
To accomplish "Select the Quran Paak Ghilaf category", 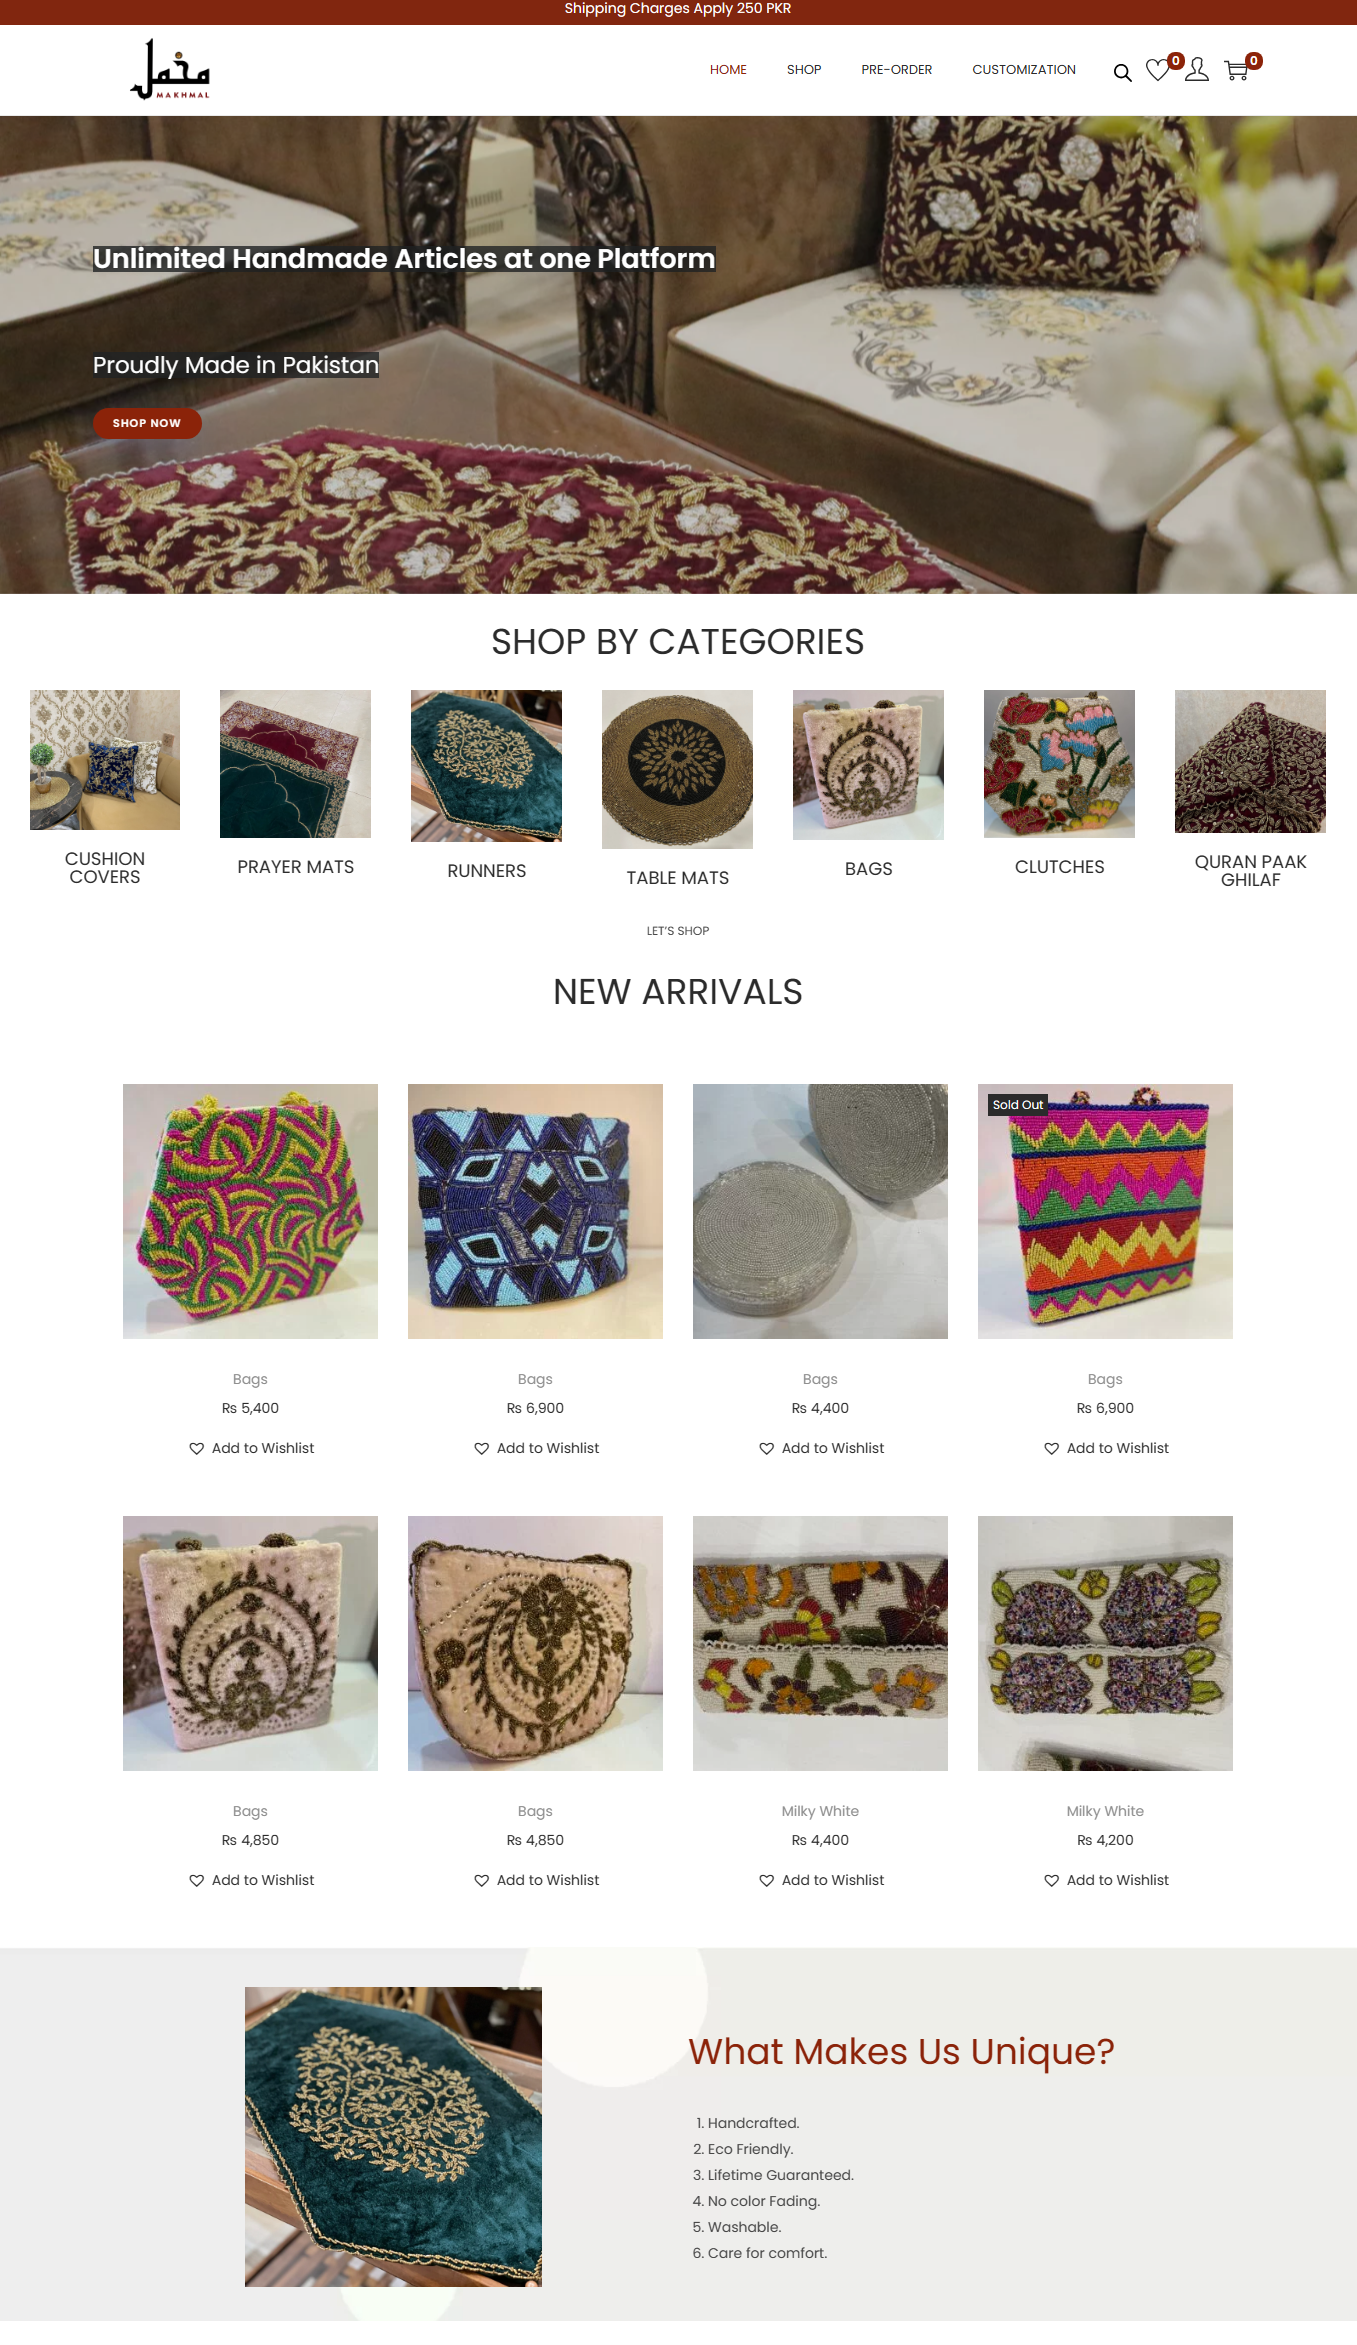I will point(1250,761).
